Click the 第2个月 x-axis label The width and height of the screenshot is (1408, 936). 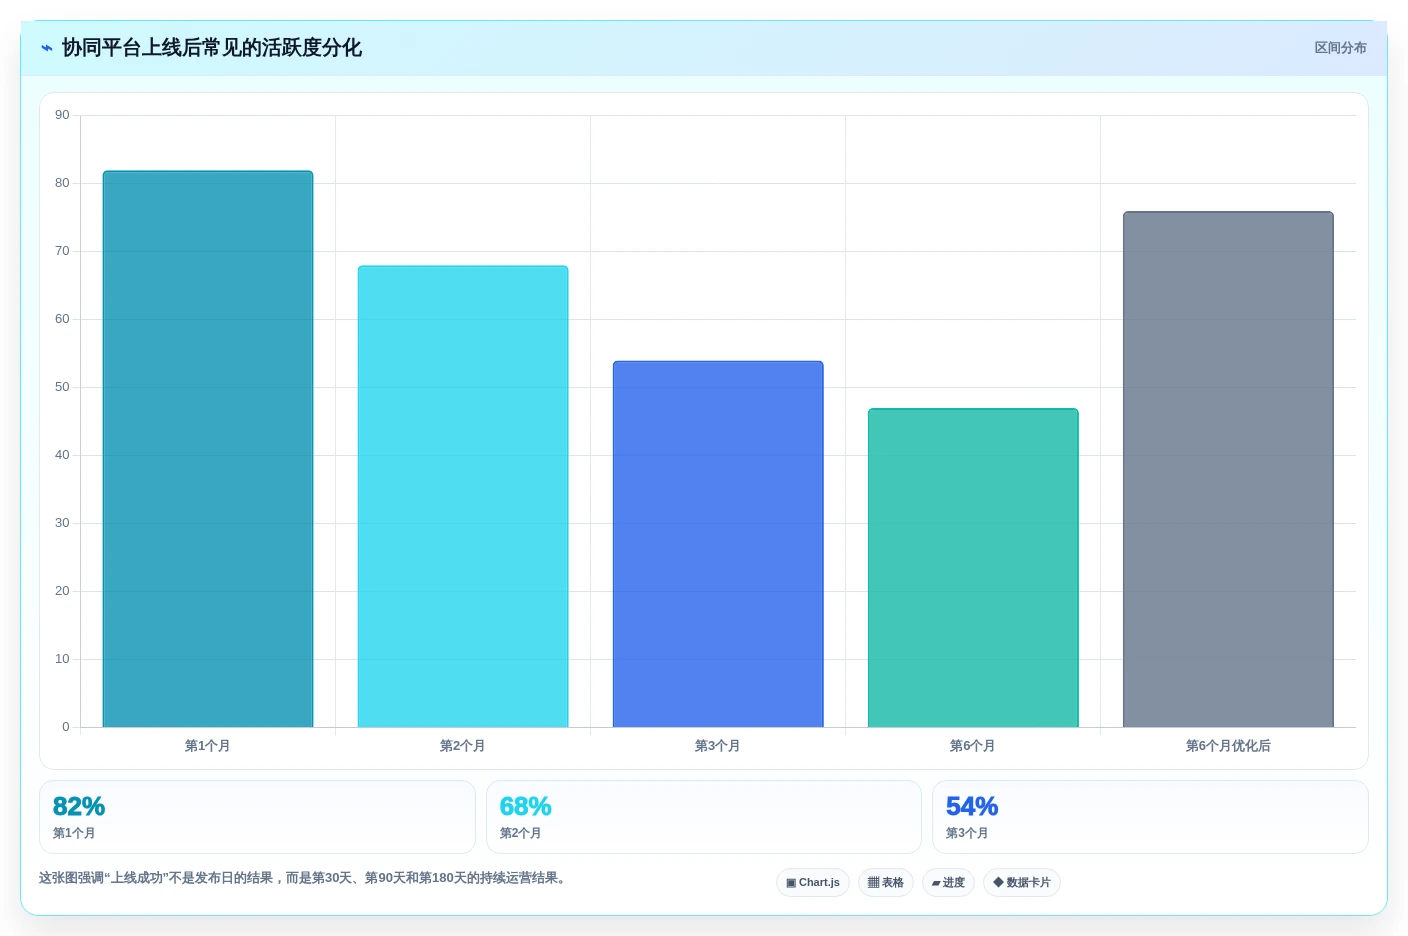463,746
